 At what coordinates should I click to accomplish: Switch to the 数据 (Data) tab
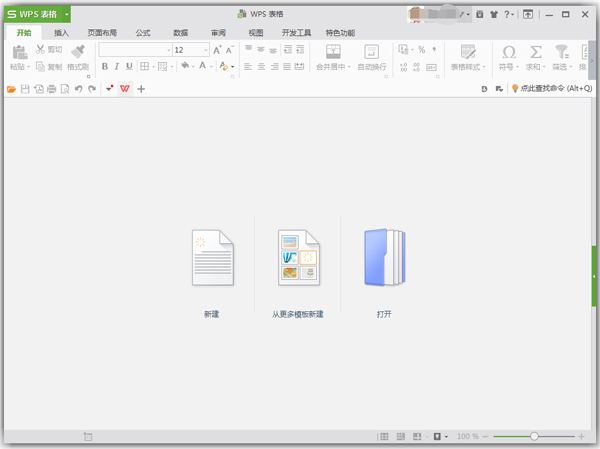click(x=181, y=33)
